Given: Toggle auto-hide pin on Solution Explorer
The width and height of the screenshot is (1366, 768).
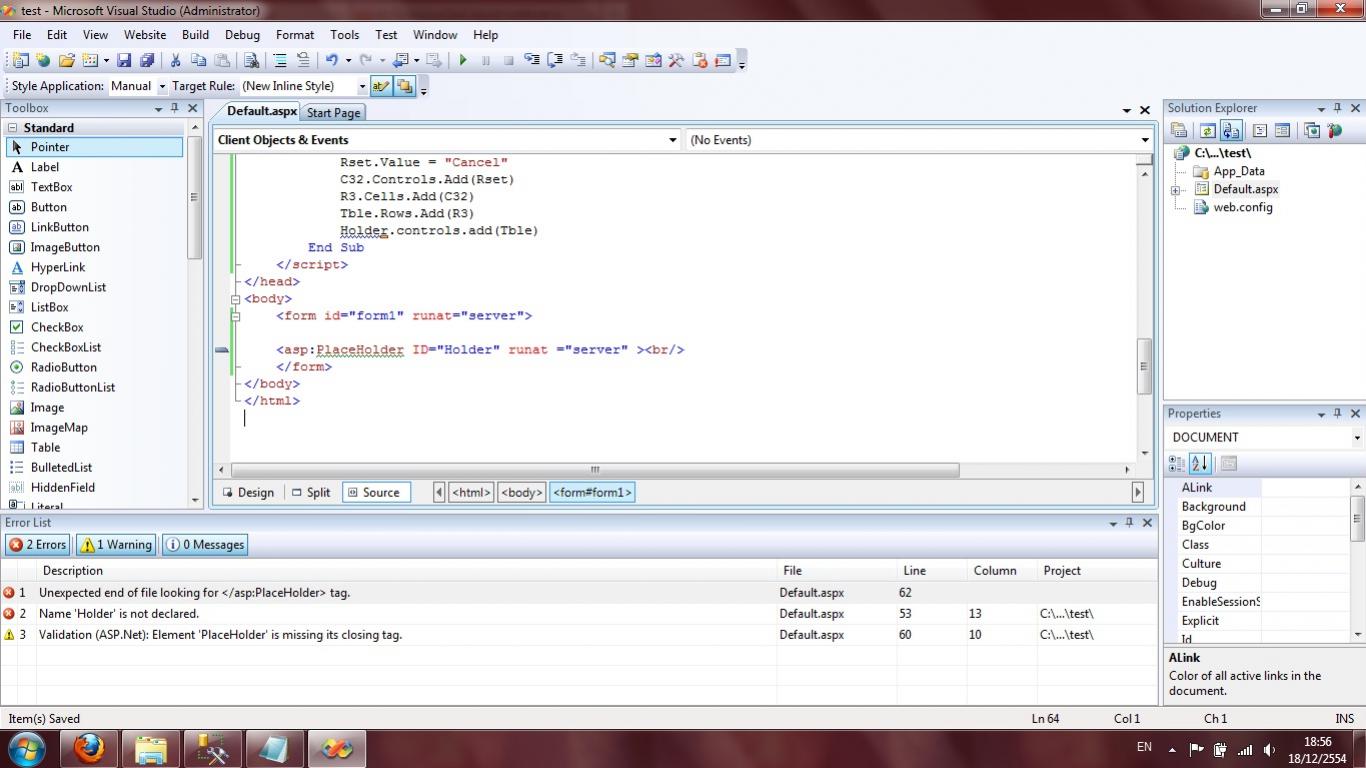Looking at the screenshot, I should point(1337,108).
